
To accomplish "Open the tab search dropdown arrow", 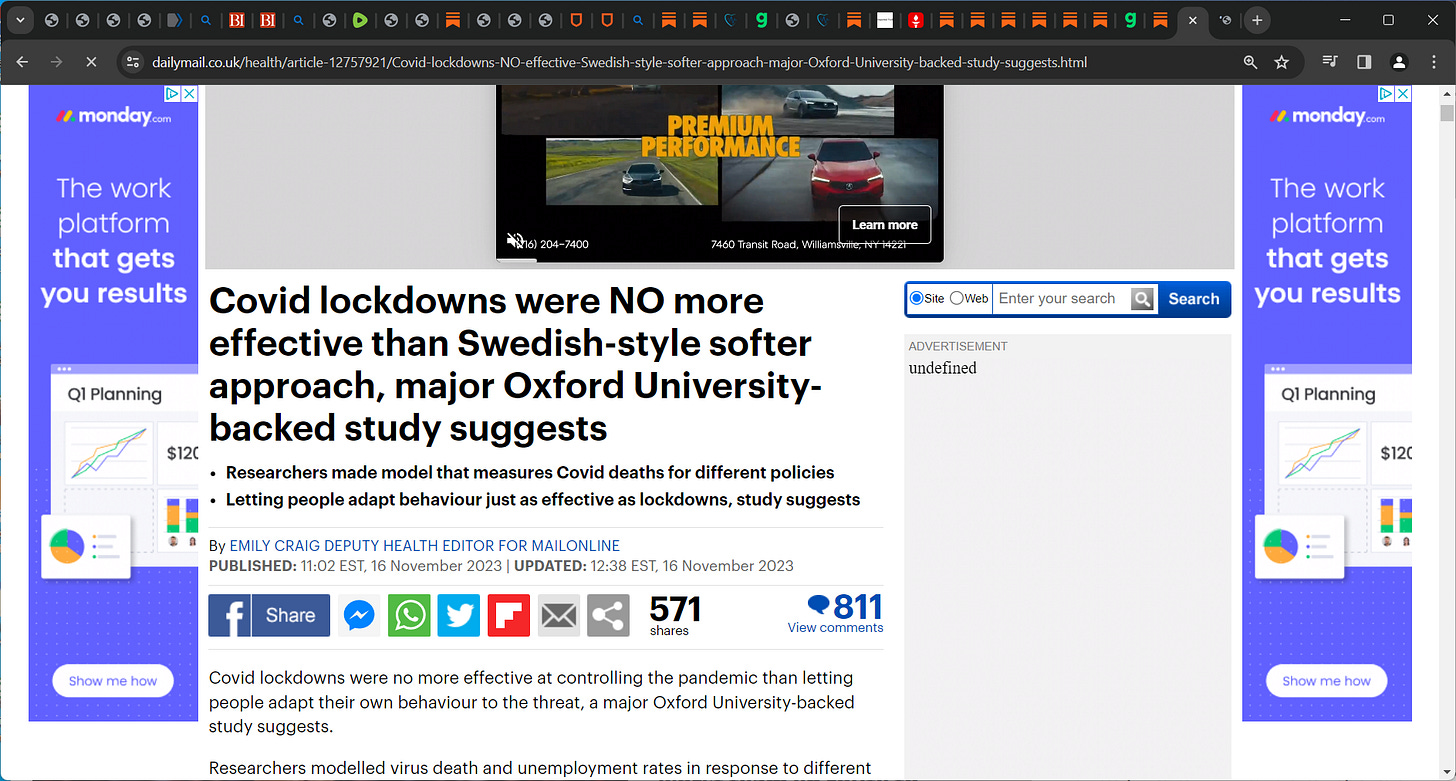I will pos(19,20).
